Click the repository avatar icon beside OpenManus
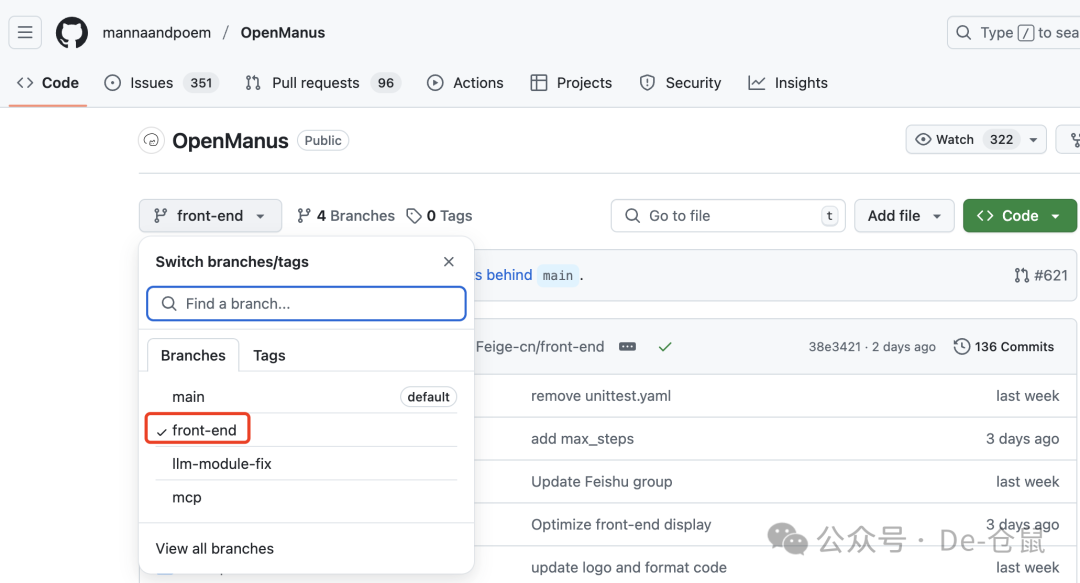The image size is (1080, 583). click(152, 141)
